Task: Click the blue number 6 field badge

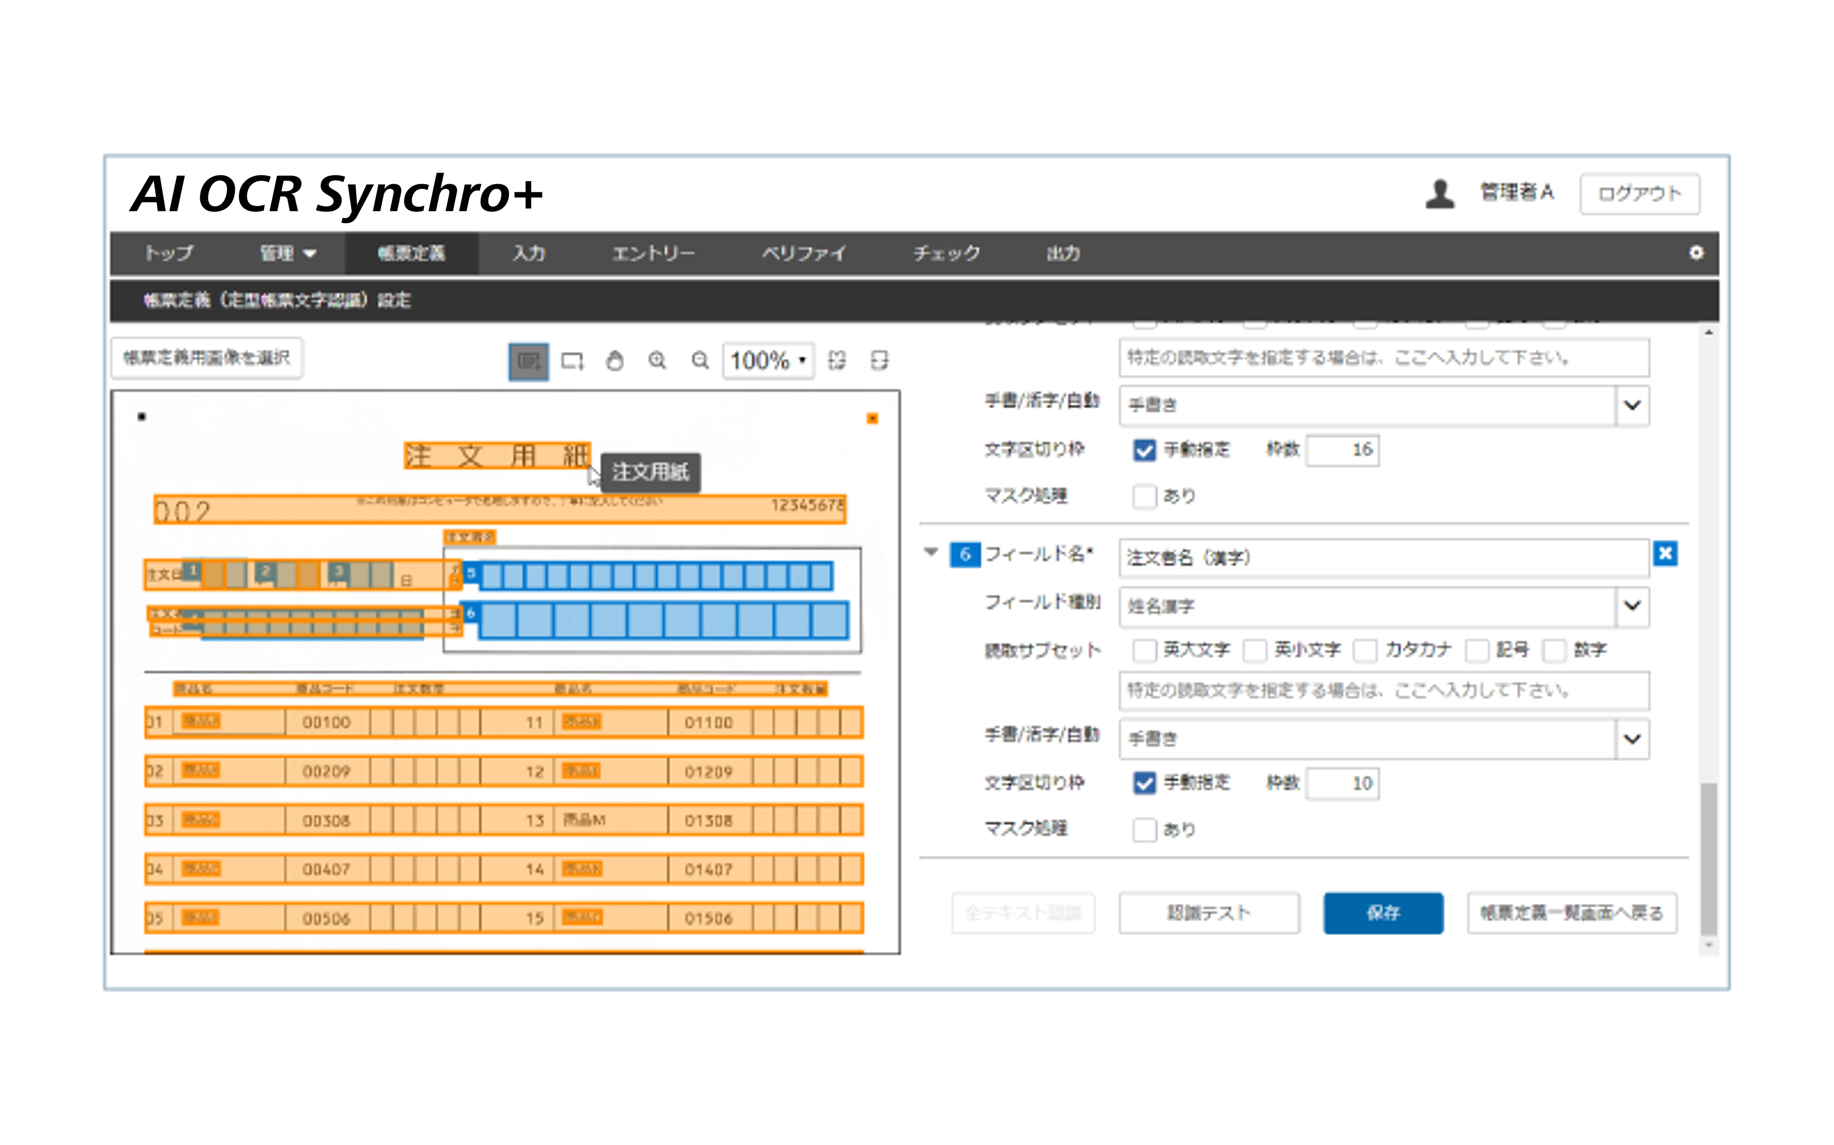Action: pyautogui.click(x=964, y=554)
